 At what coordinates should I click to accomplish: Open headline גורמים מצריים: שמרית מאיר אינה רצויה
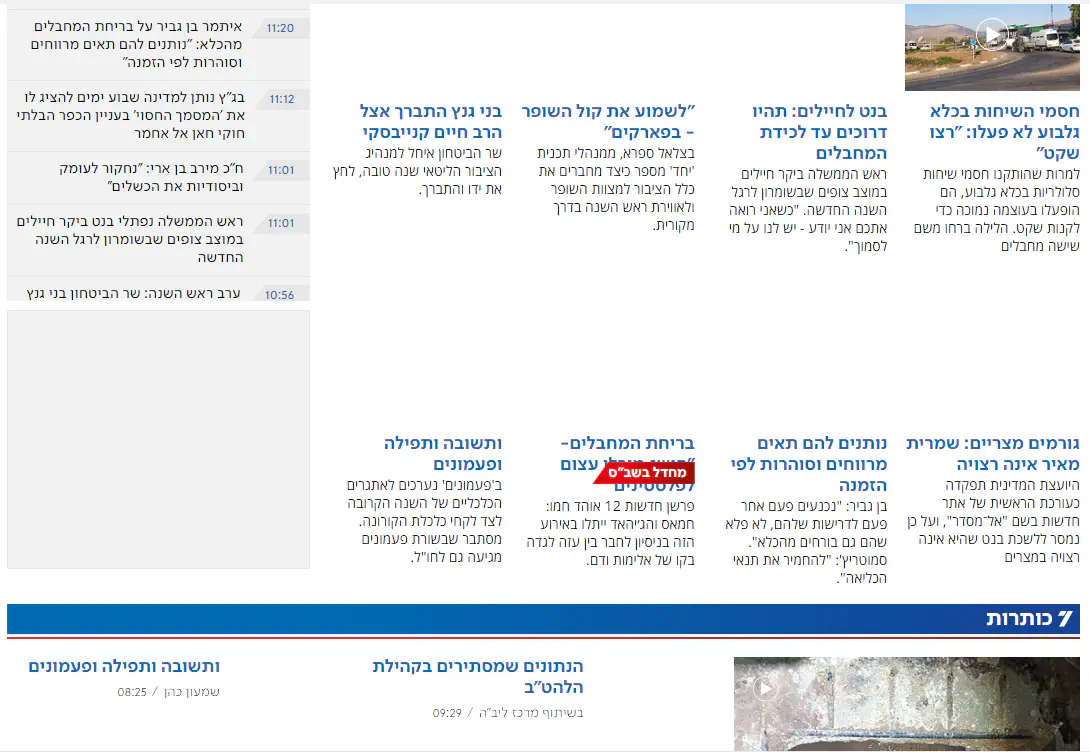coord(993,453)
